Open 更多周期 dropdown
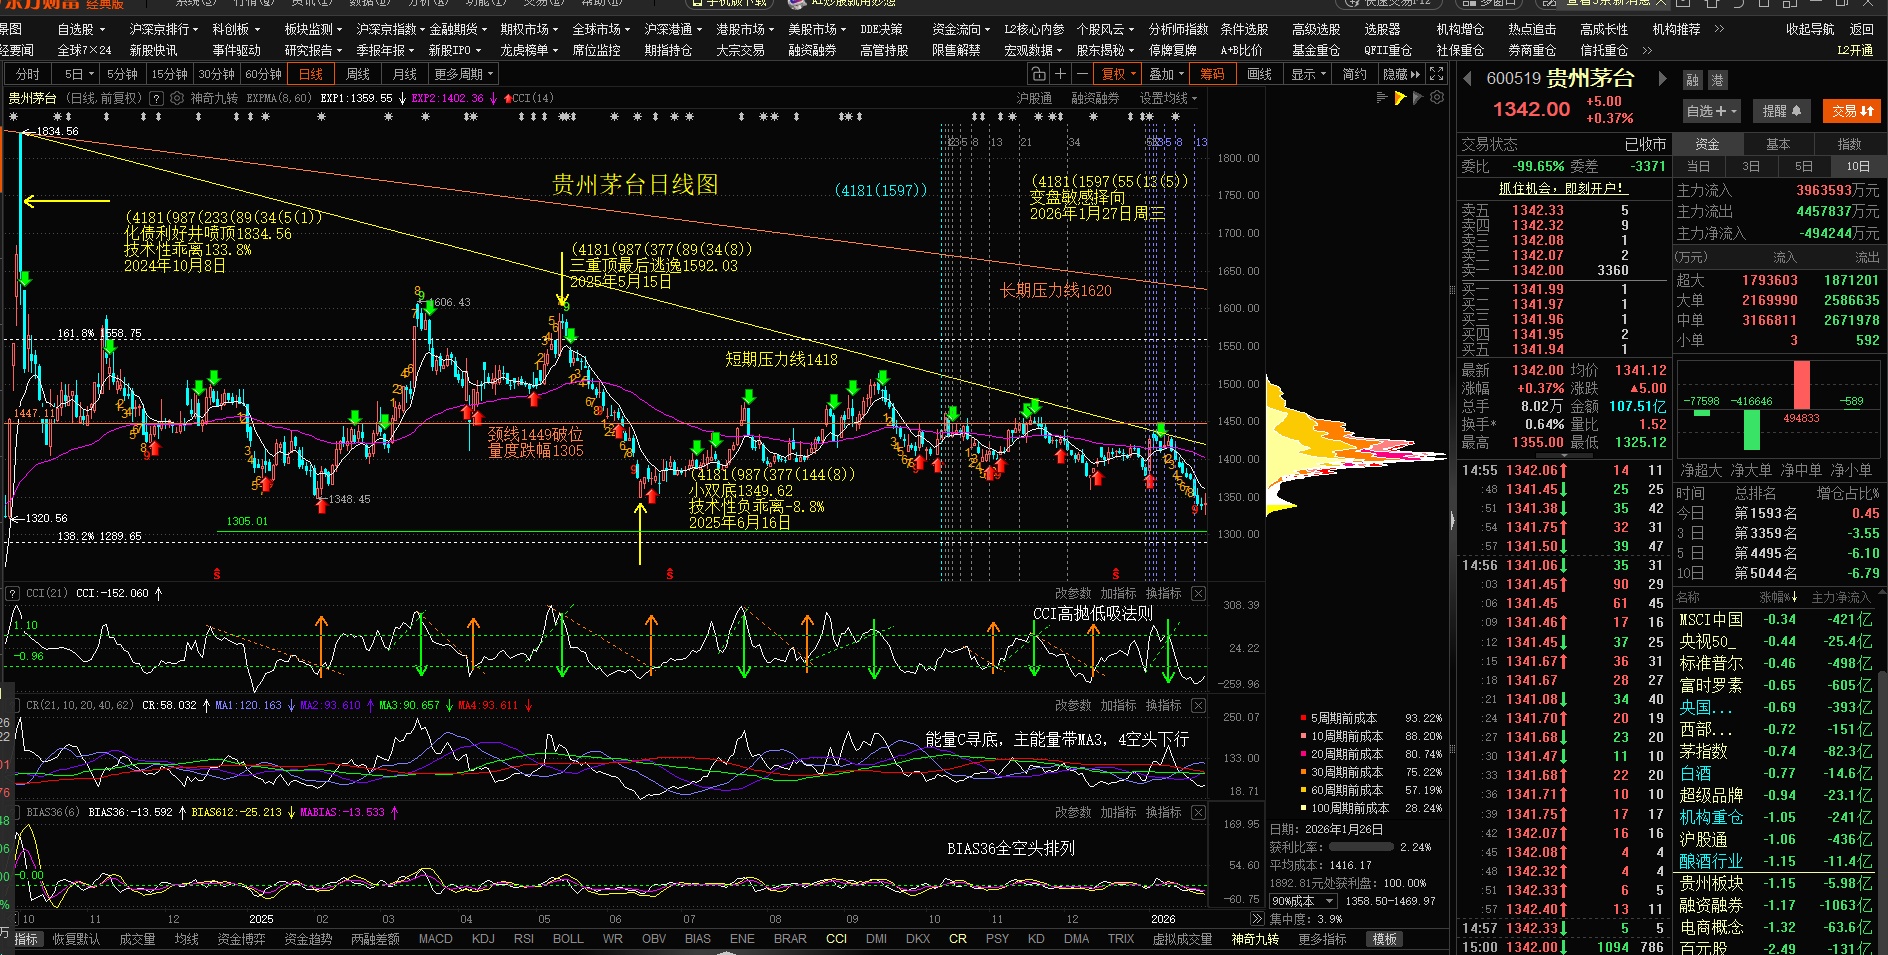 464,74
